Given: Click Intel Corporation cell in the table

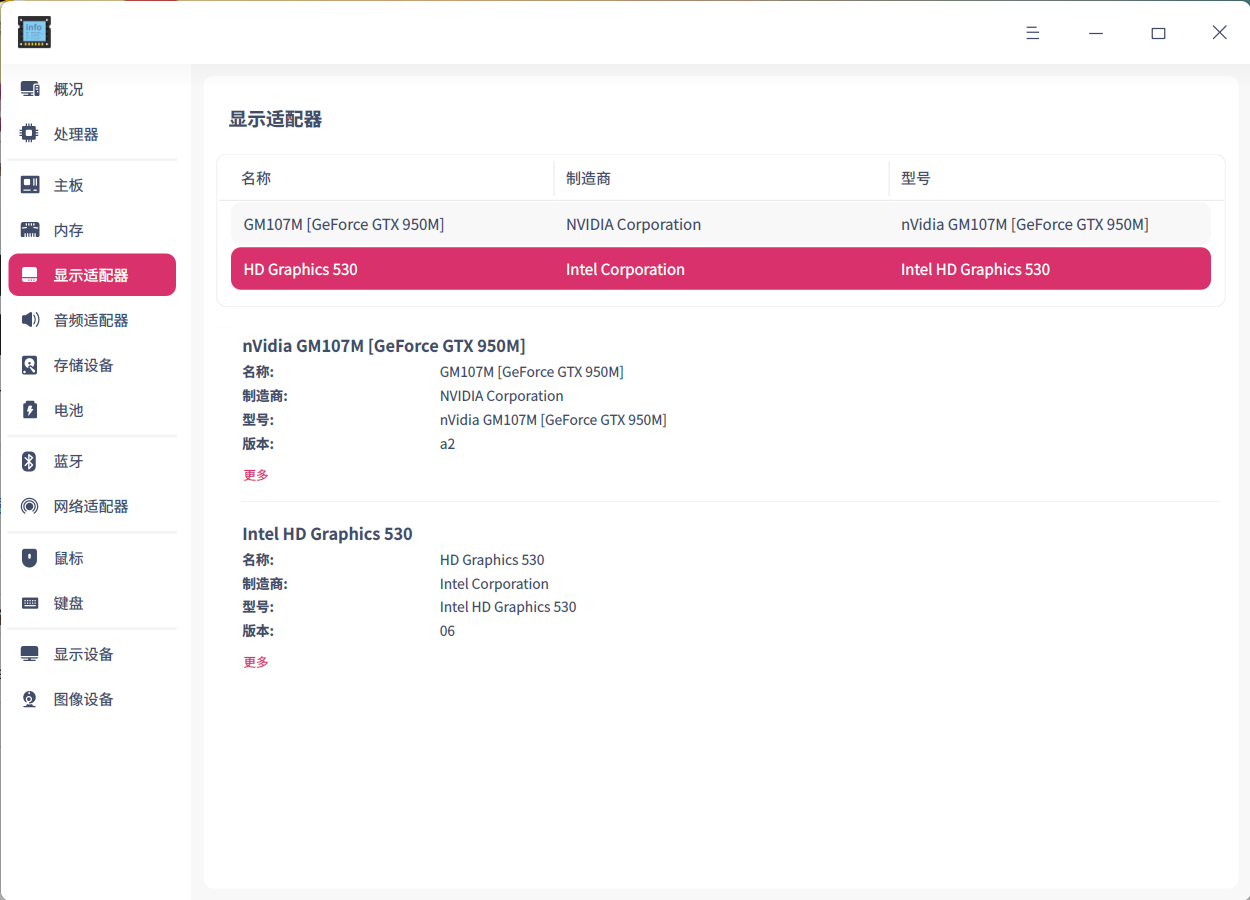Looking at the screenshot, I should [625, 269].
